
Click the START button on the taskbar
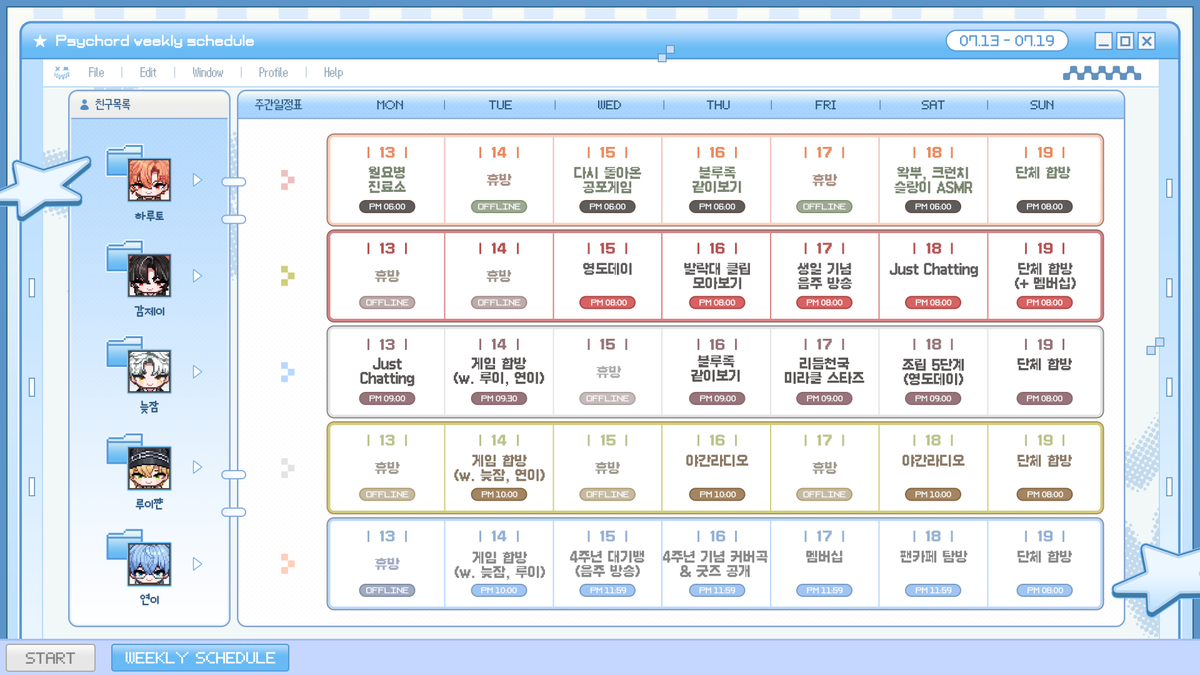coord(51,658)
